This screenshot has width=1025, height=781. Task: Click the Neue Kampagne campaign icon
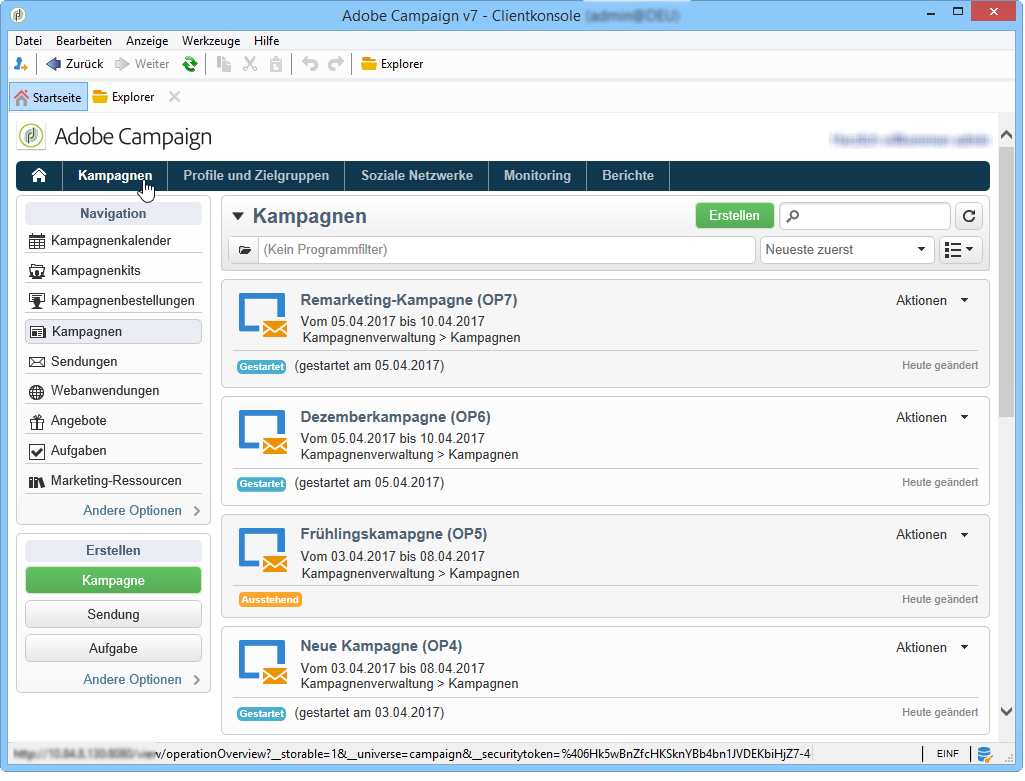point(263,662)
